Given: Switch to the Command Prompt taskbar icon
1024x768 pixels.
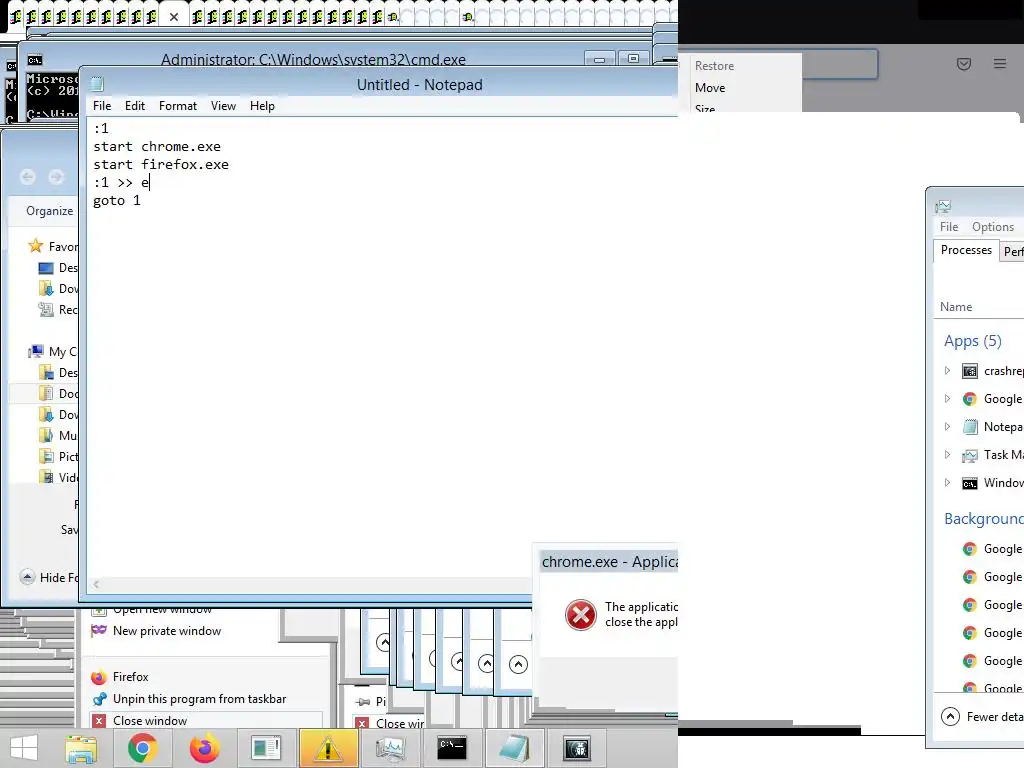Looking at the screenshot, I should click(451, 748).
